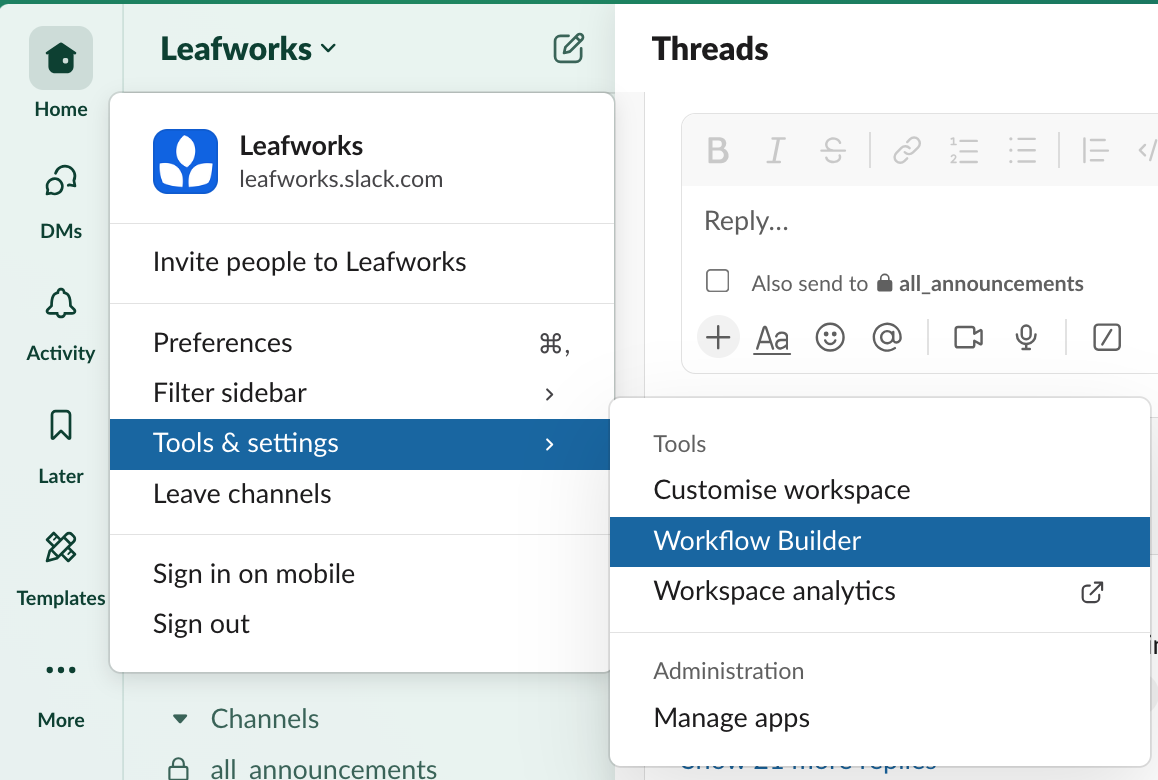This screenshot has height=780, width=1158.
Task: Click the plus attach button
Action: 718,338
